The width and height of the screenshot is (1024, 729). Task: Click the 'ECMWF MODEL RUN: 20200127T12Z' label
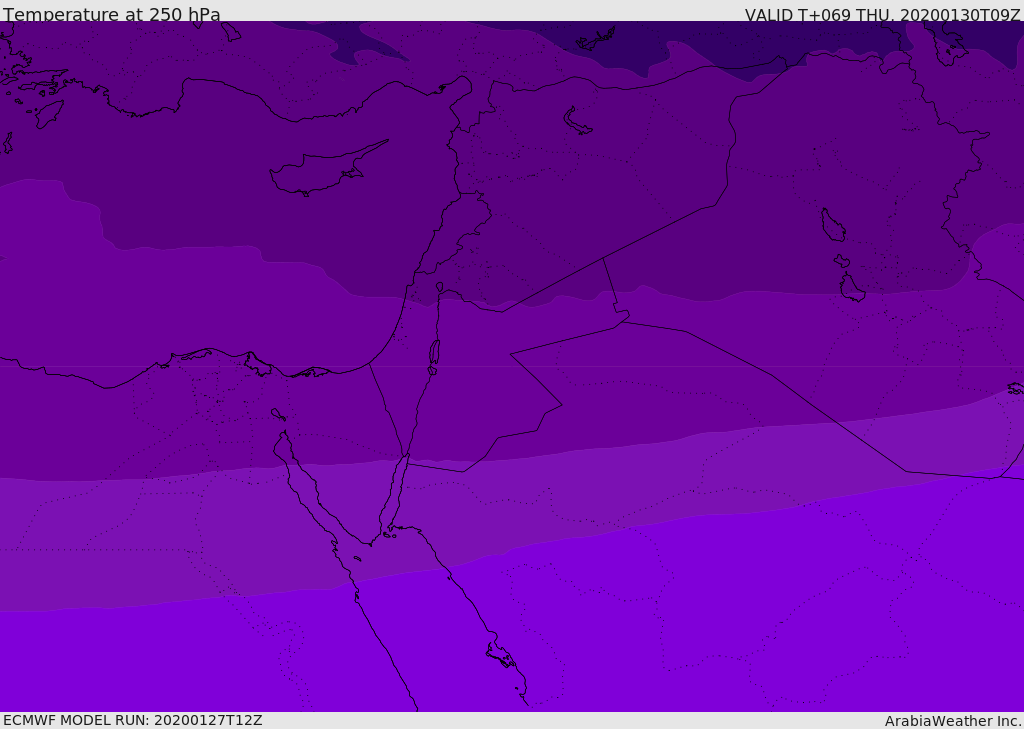(133, 721)
